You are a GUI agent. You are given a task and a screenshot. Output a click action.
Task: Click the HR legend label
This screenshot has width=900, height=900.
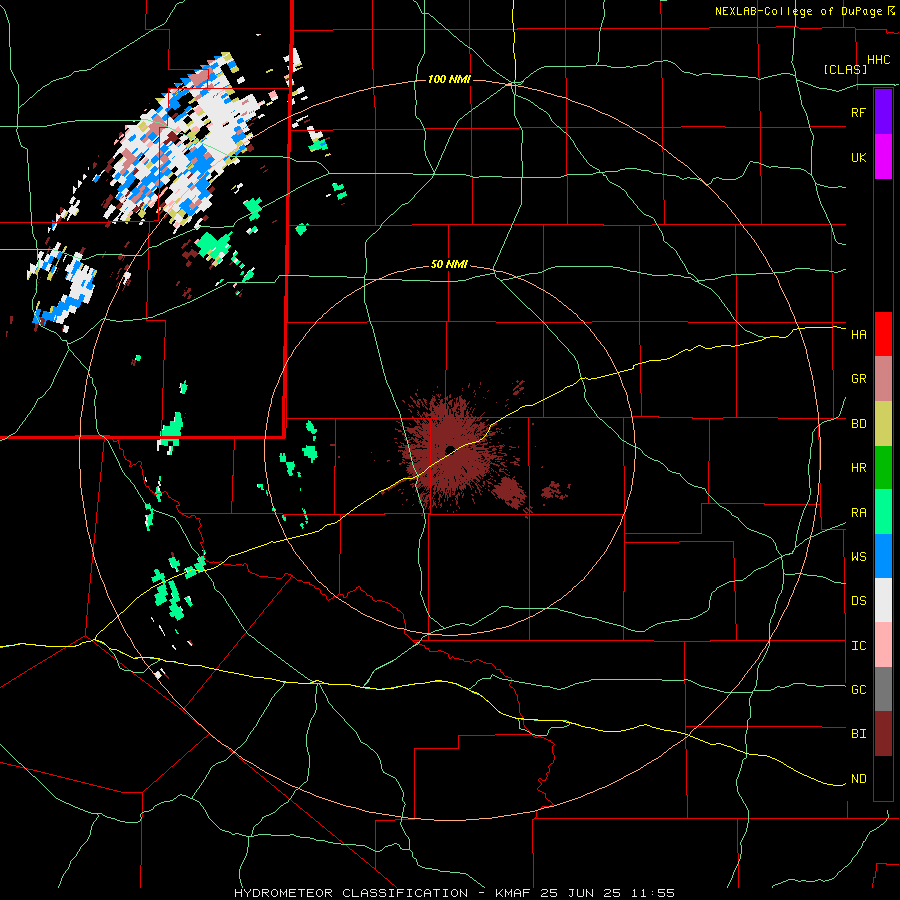(859, 468)
